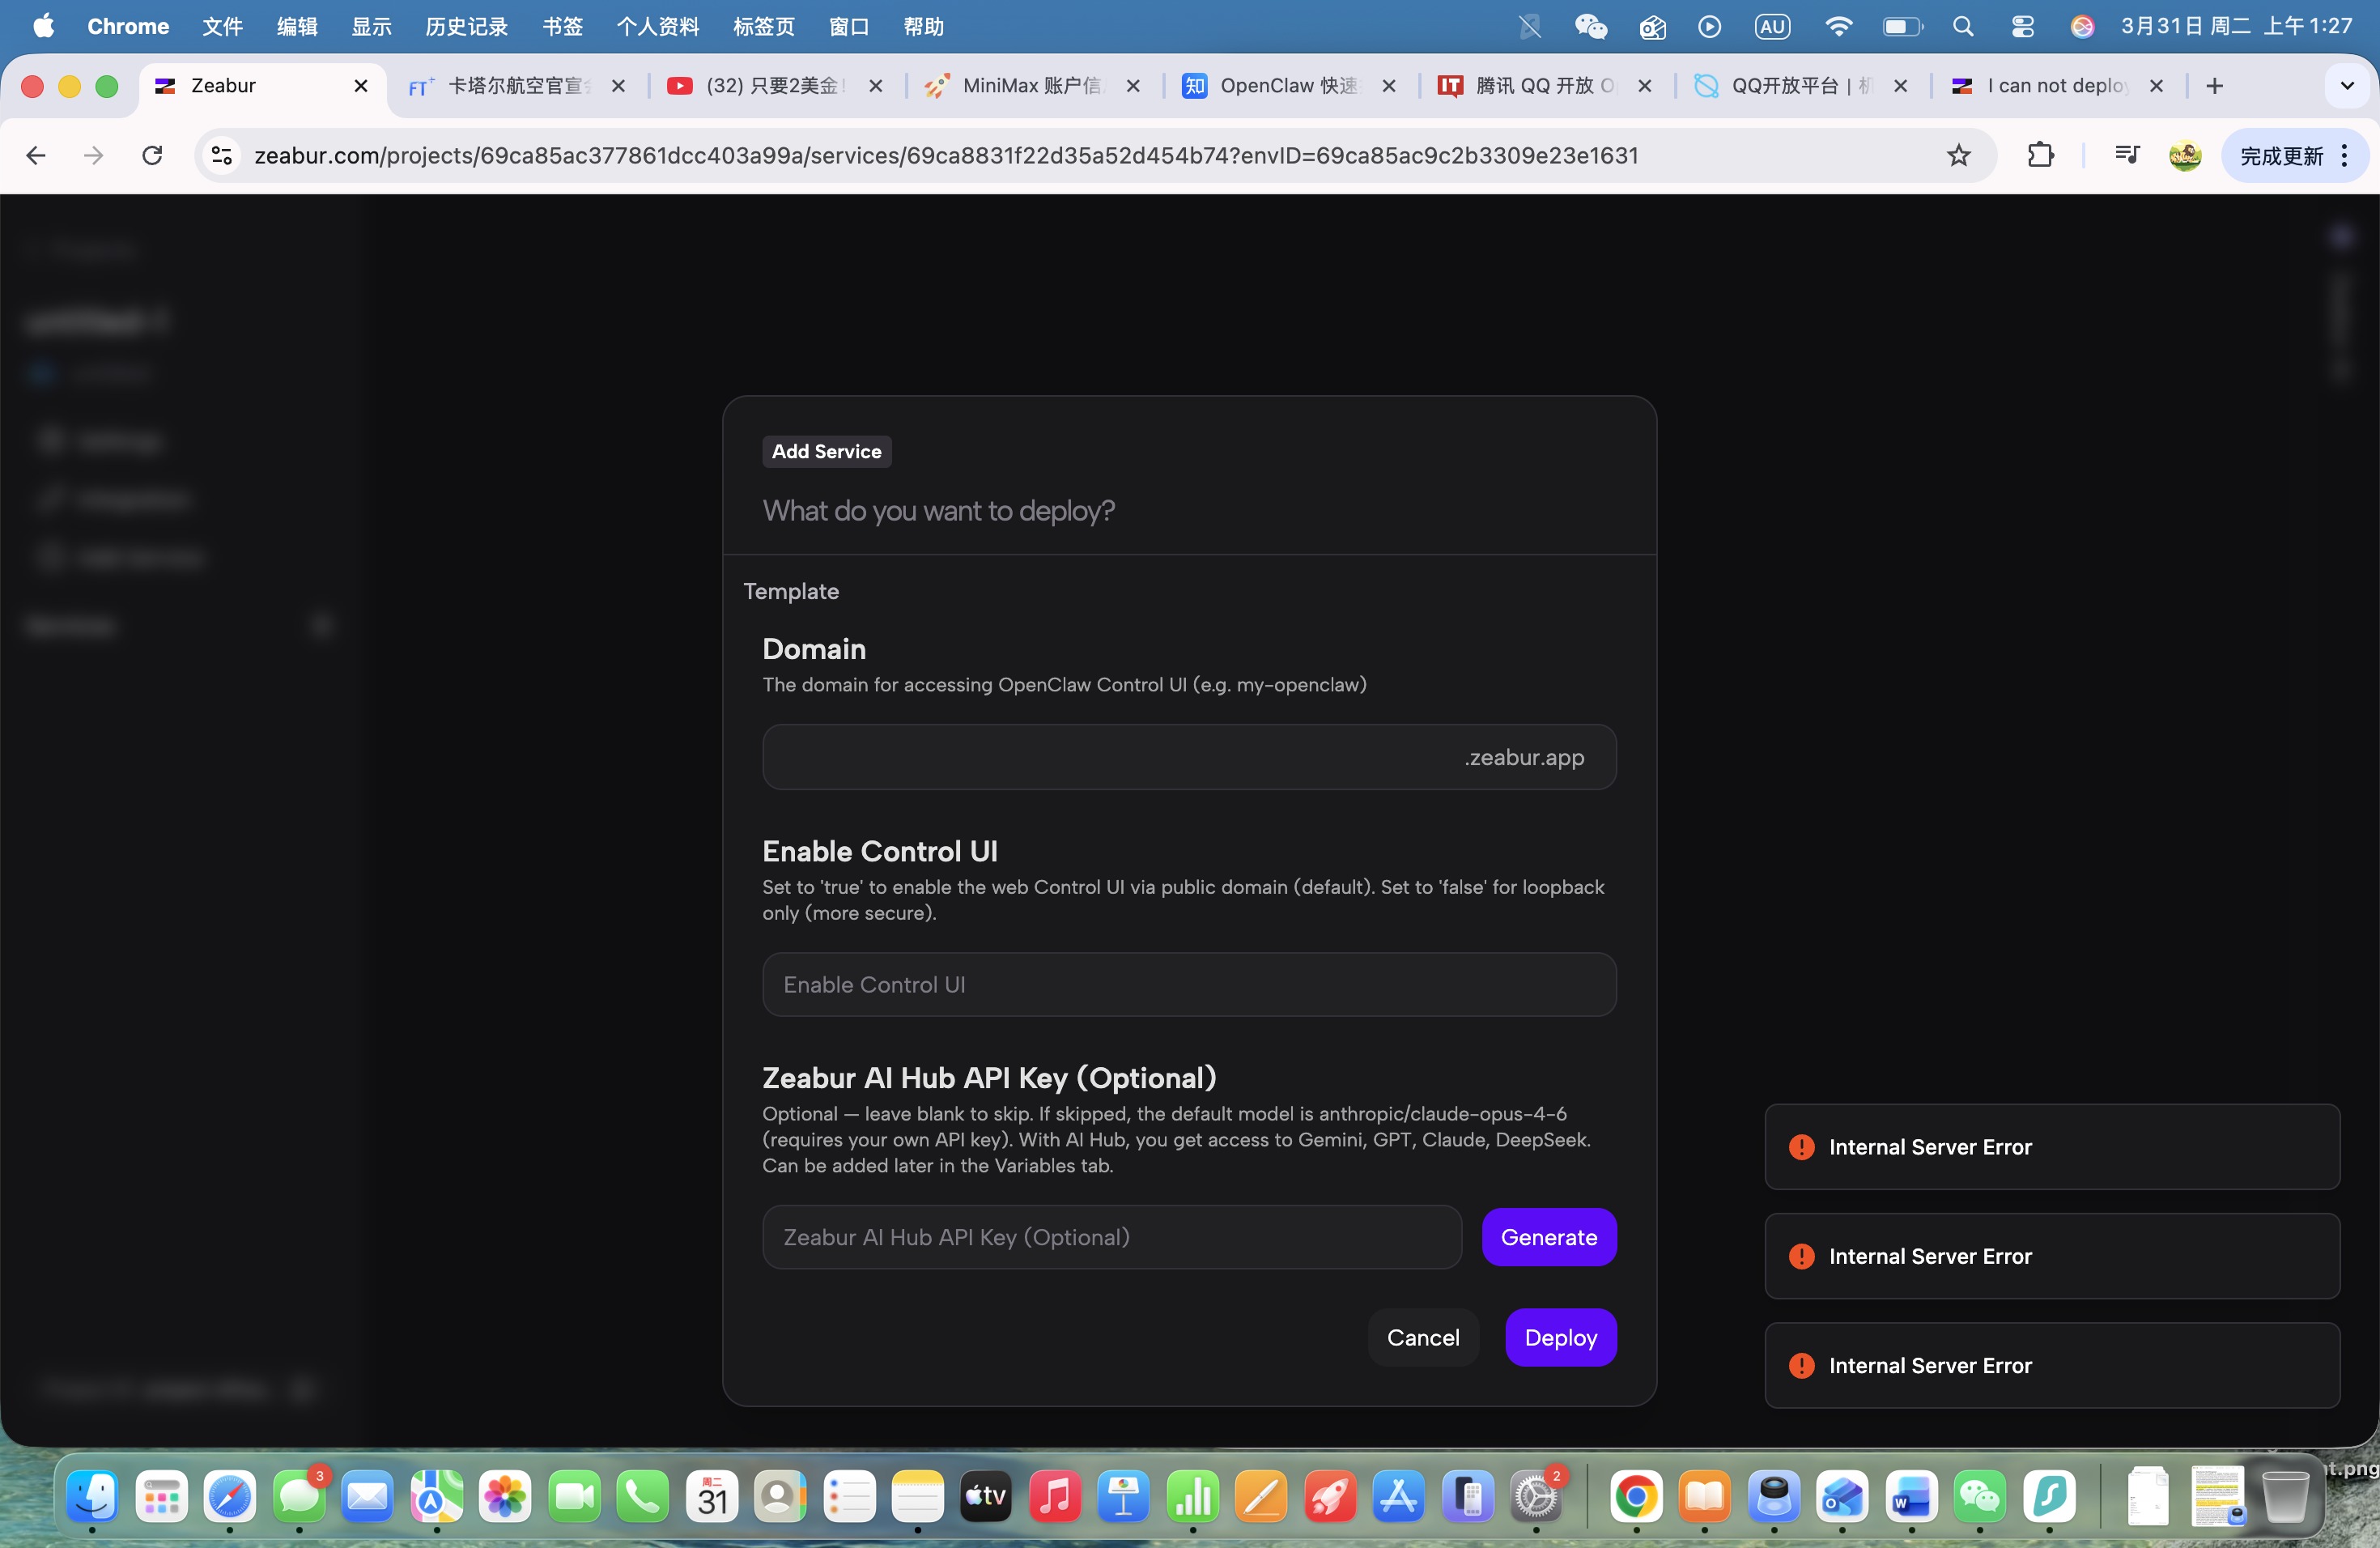Screen dimensions: 2380x1548
Task: Open Microsoft Word from the Dock
Action: click(x=1911, y=1496)
